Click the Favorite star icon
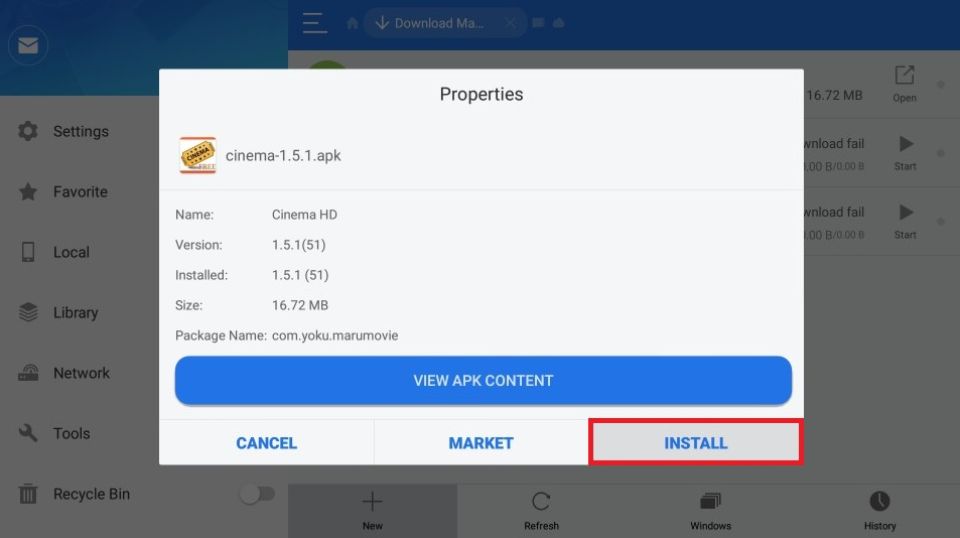The width and height of the screenshot is (960, 538). point(28,192)
